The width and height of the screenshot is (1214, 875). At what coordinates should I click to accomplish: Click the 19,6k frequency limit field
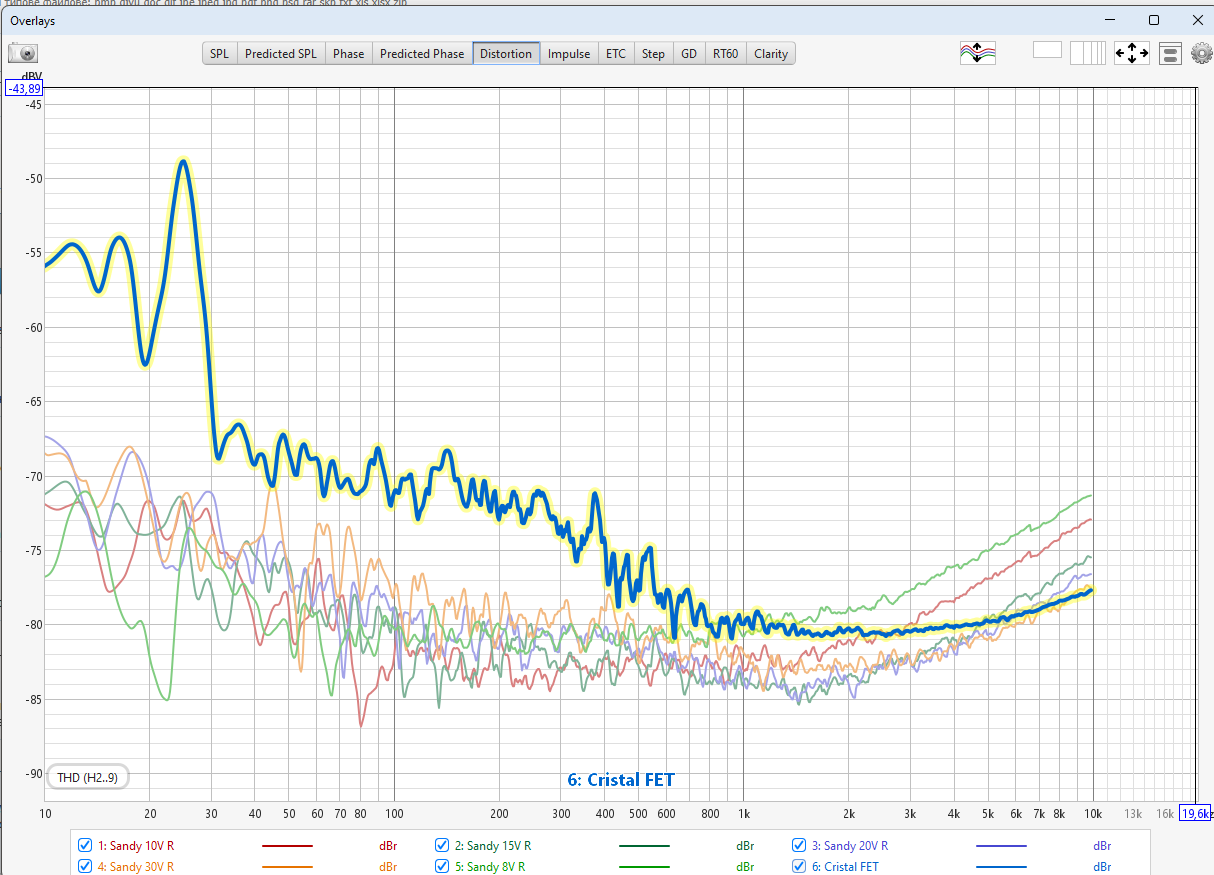1195,814
